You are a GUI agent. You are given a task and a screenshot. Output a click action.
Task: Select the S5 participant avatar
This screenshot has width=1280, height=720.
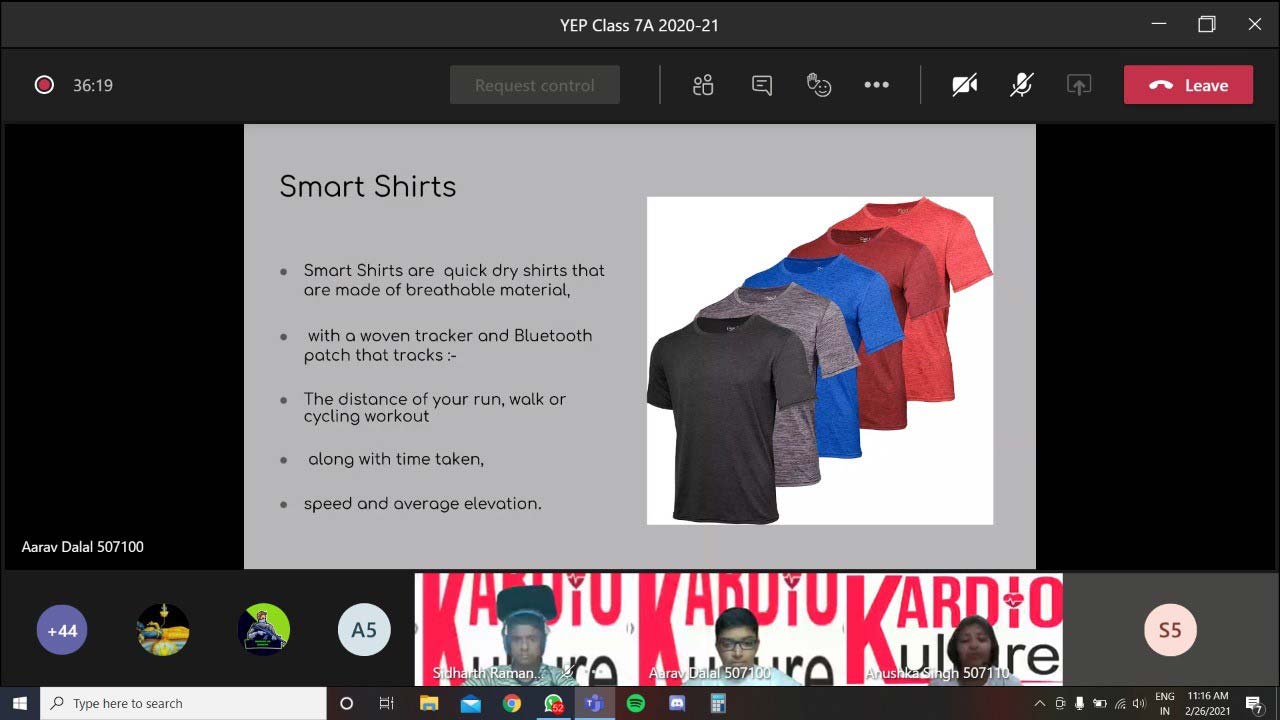point(1170,630)
